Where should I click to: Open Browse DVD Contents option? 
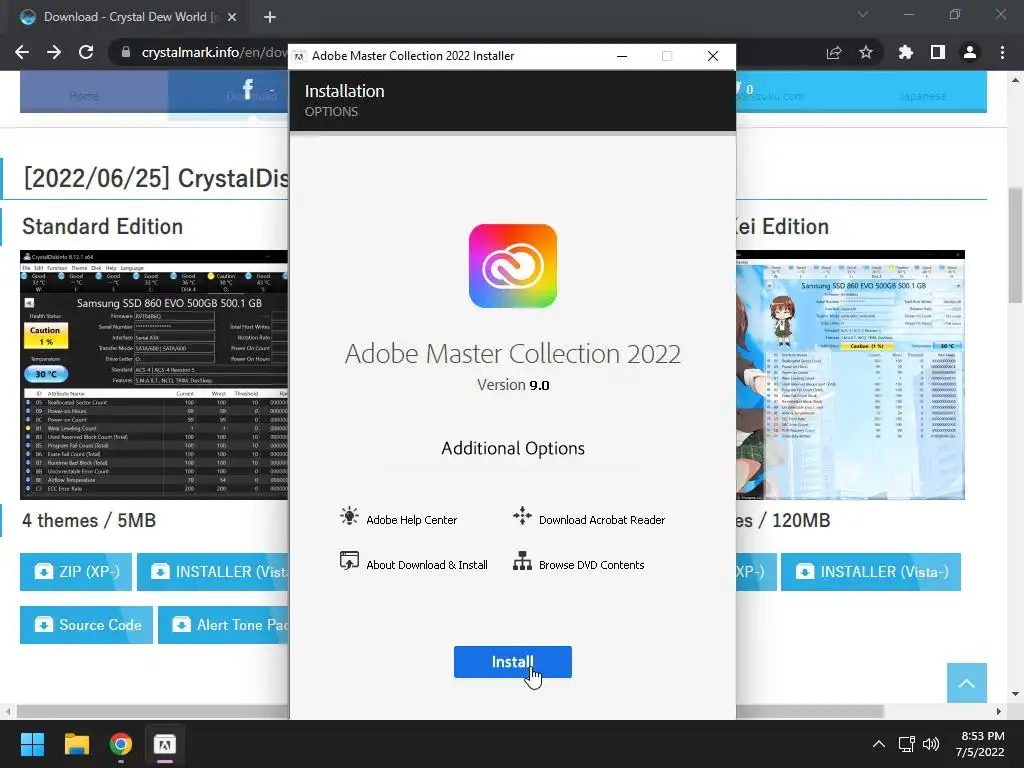tap(591, 565)
